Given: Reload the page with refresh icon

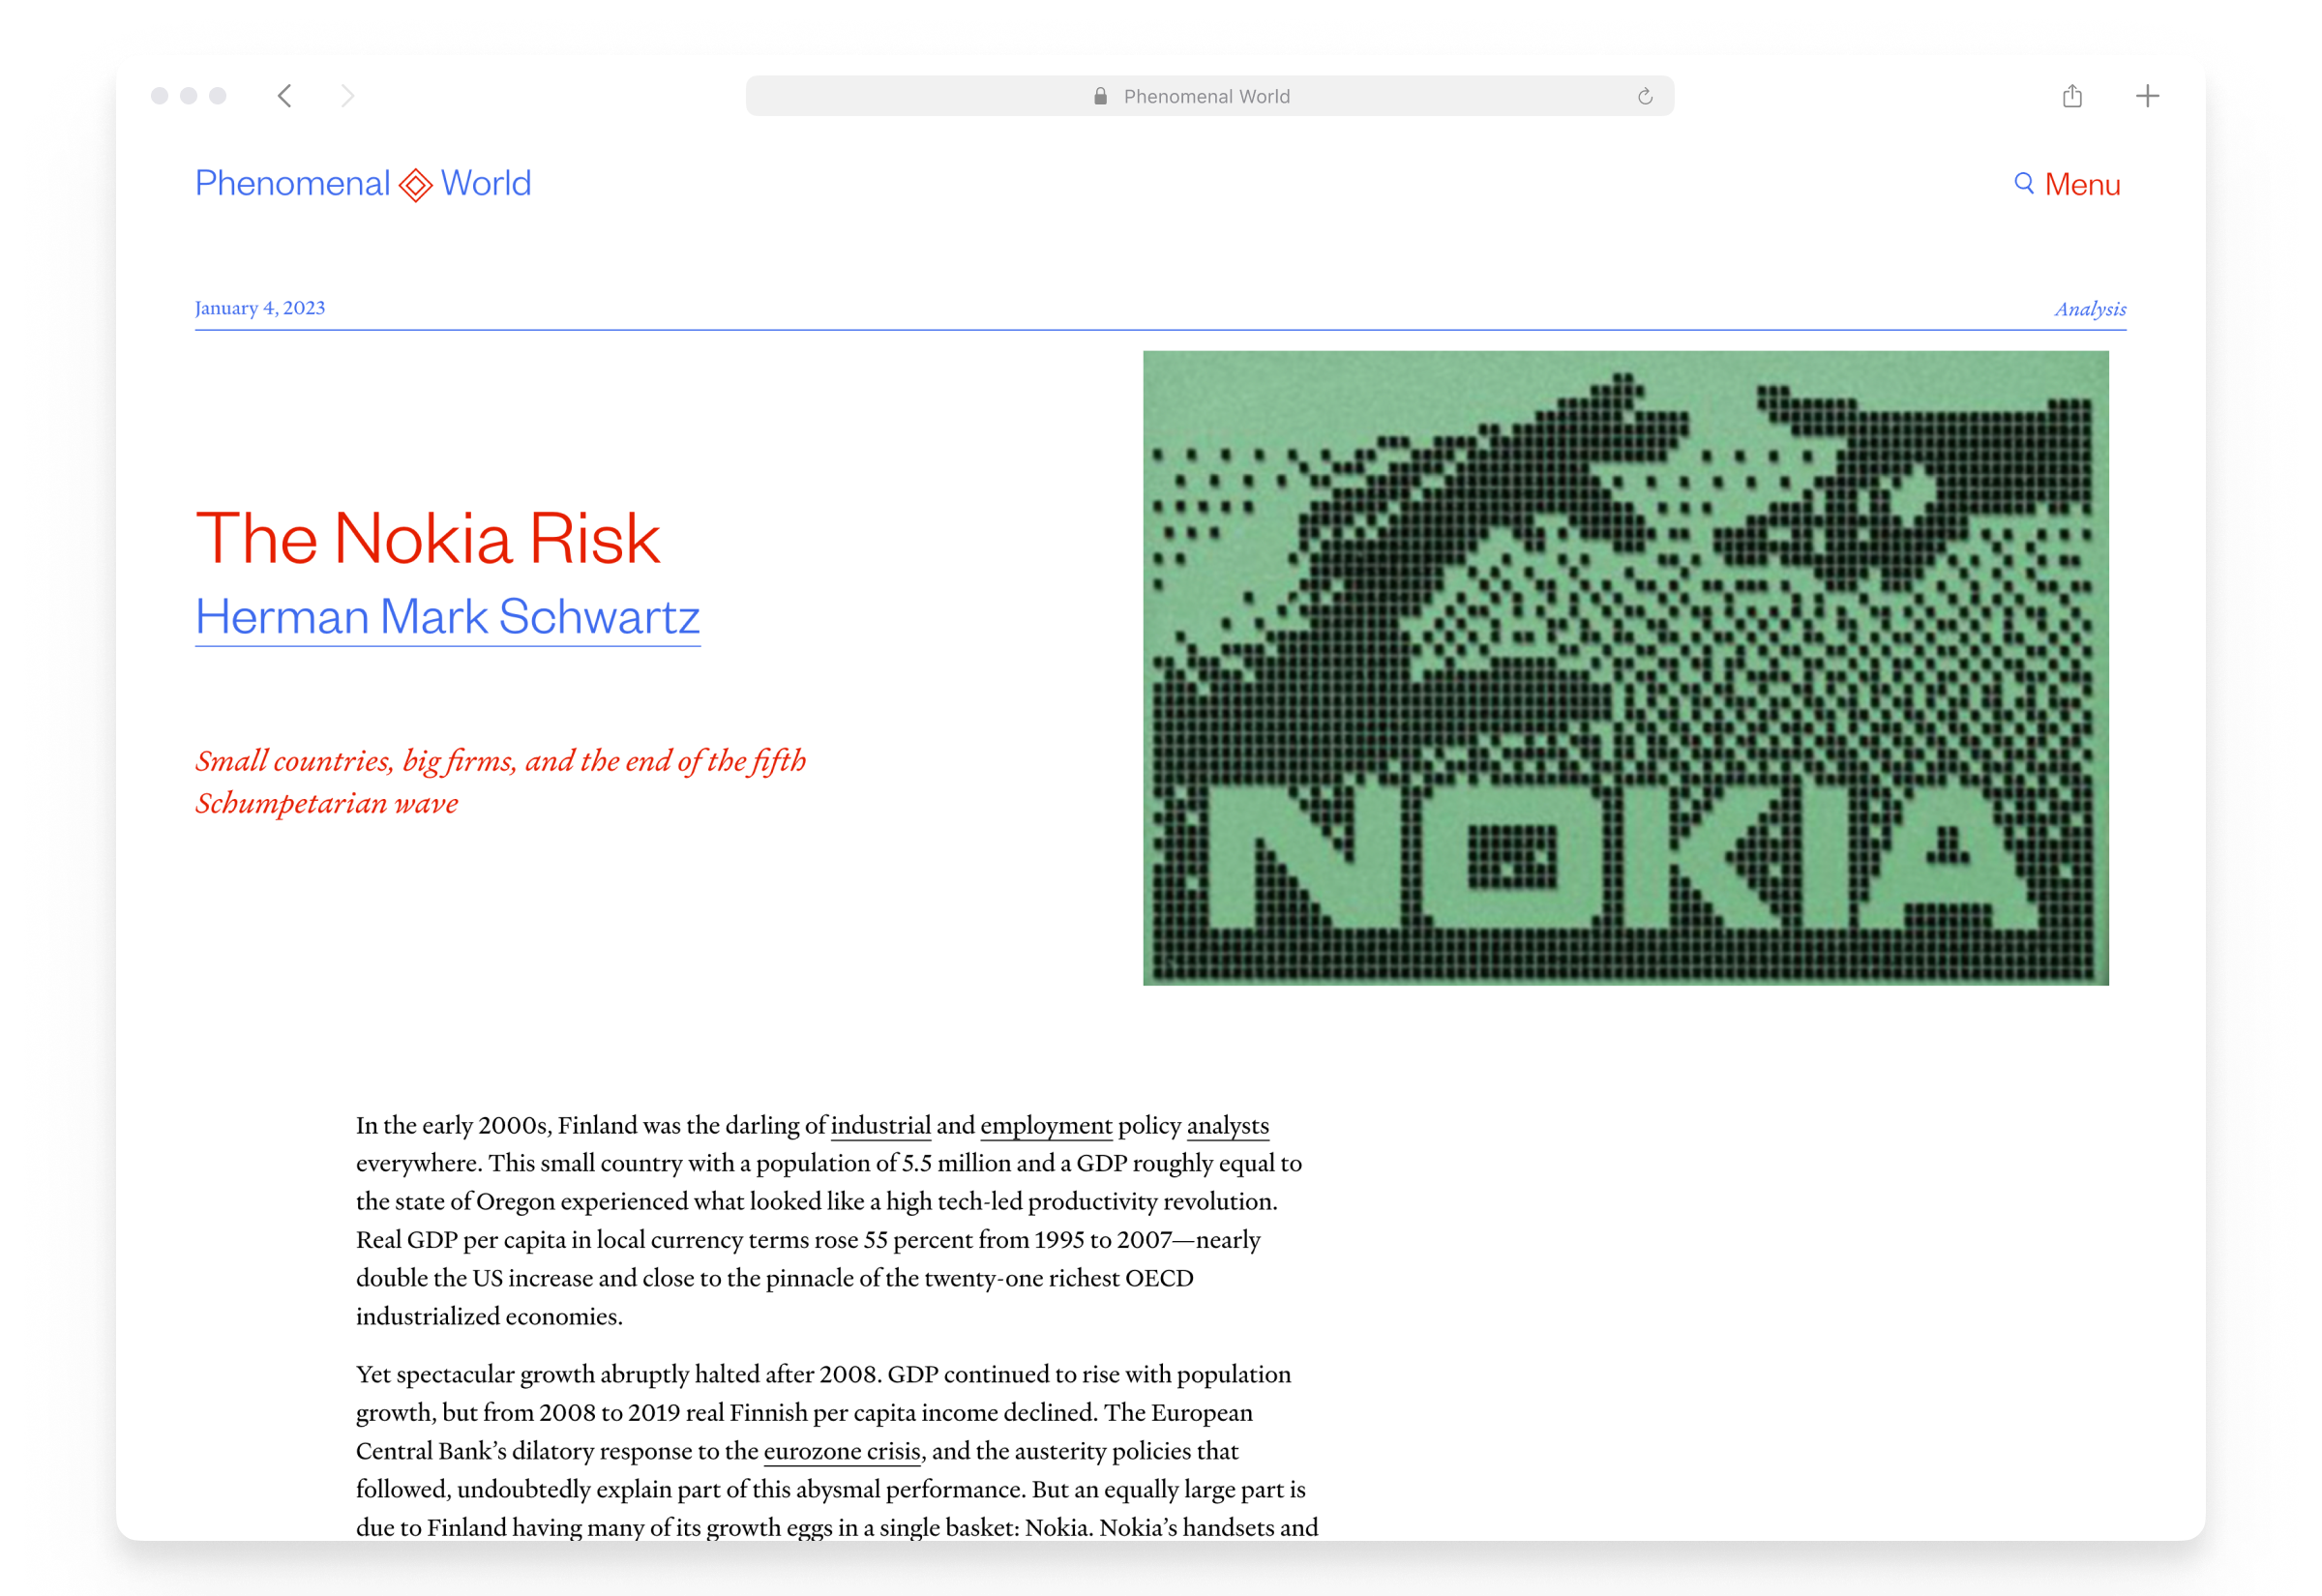Looking at the screenshot, I should [1645, 97].
